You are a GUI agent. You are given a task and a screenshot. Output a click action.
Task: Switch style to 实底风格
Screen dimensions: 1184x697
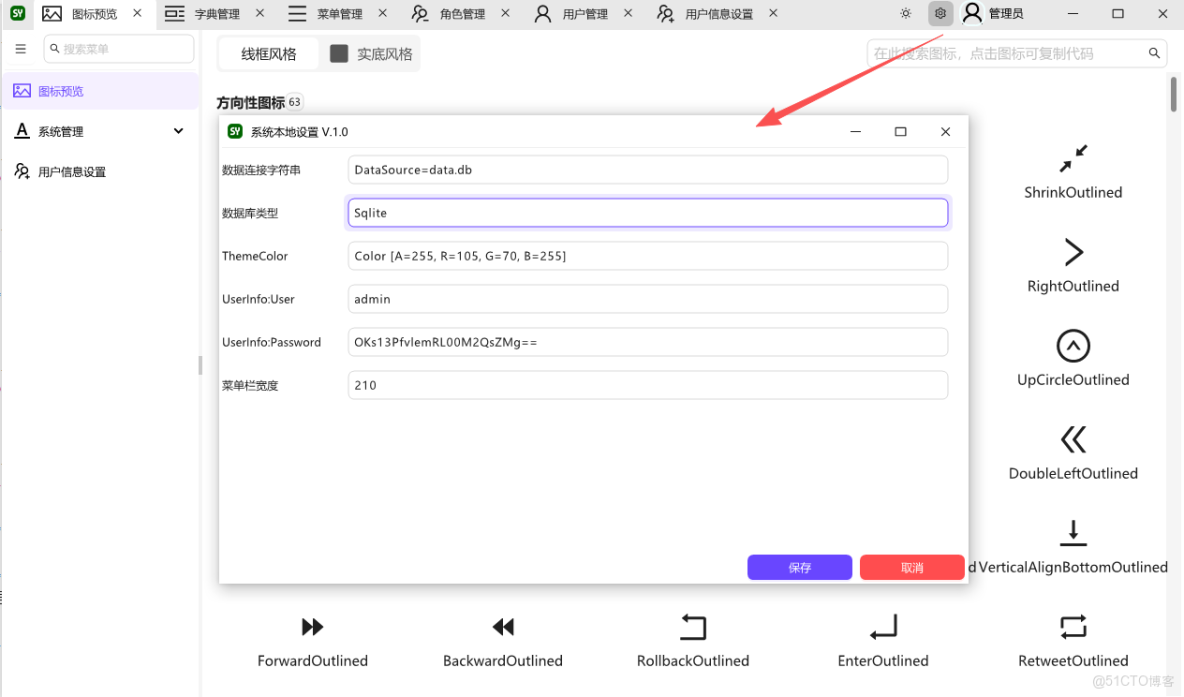pos(372,54)
